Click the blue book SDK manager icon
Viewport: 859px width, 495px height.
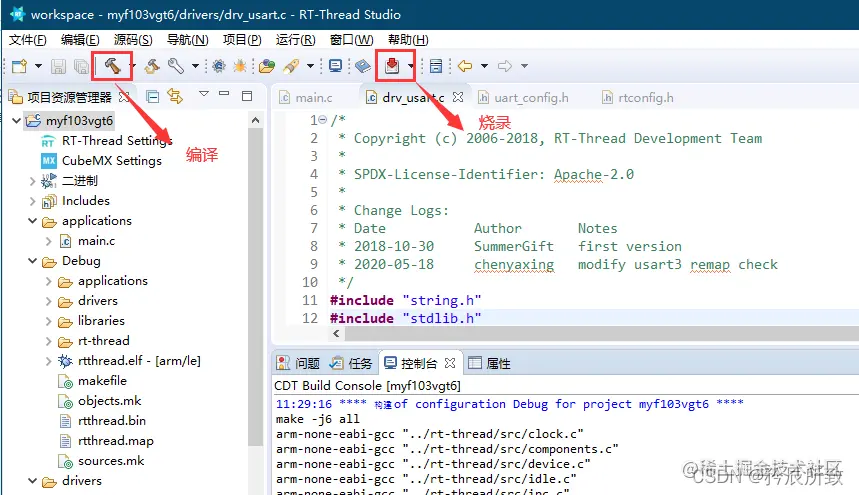[x=363, y=66]
